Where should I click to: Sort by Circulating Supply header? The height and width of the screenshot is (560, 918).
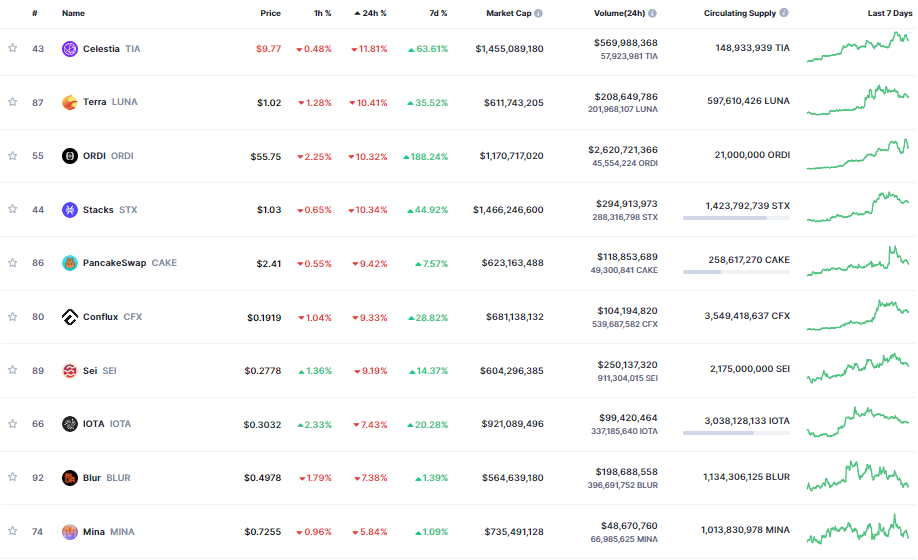740,13
